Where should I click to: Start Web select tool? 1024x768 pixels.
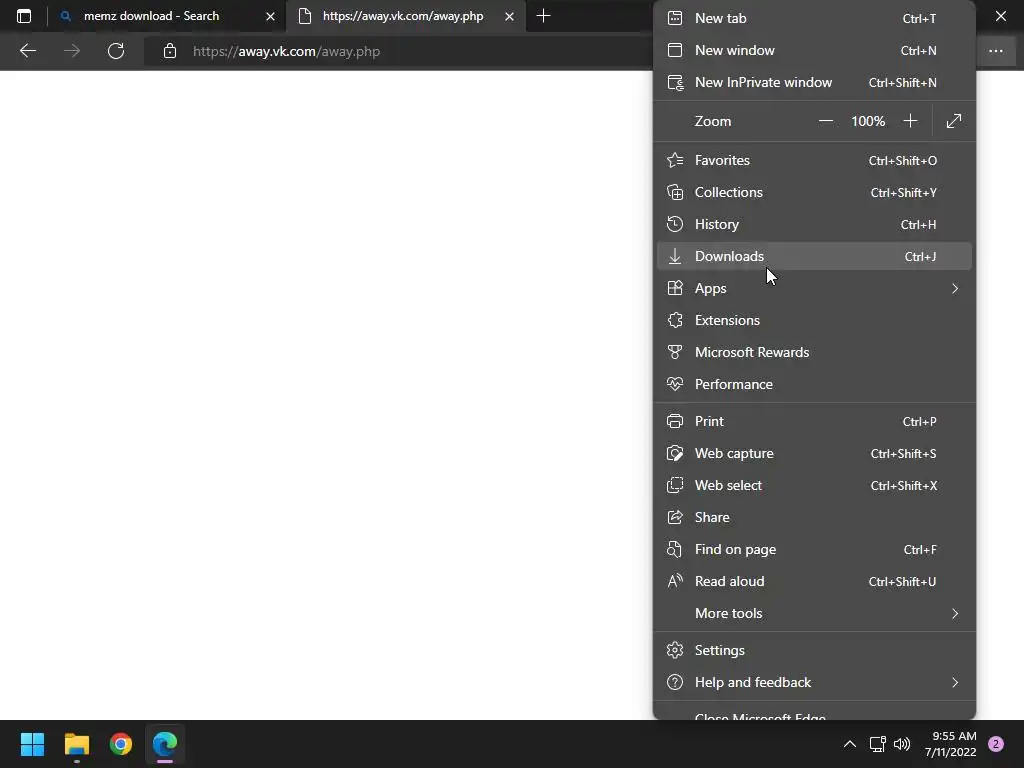814,485
